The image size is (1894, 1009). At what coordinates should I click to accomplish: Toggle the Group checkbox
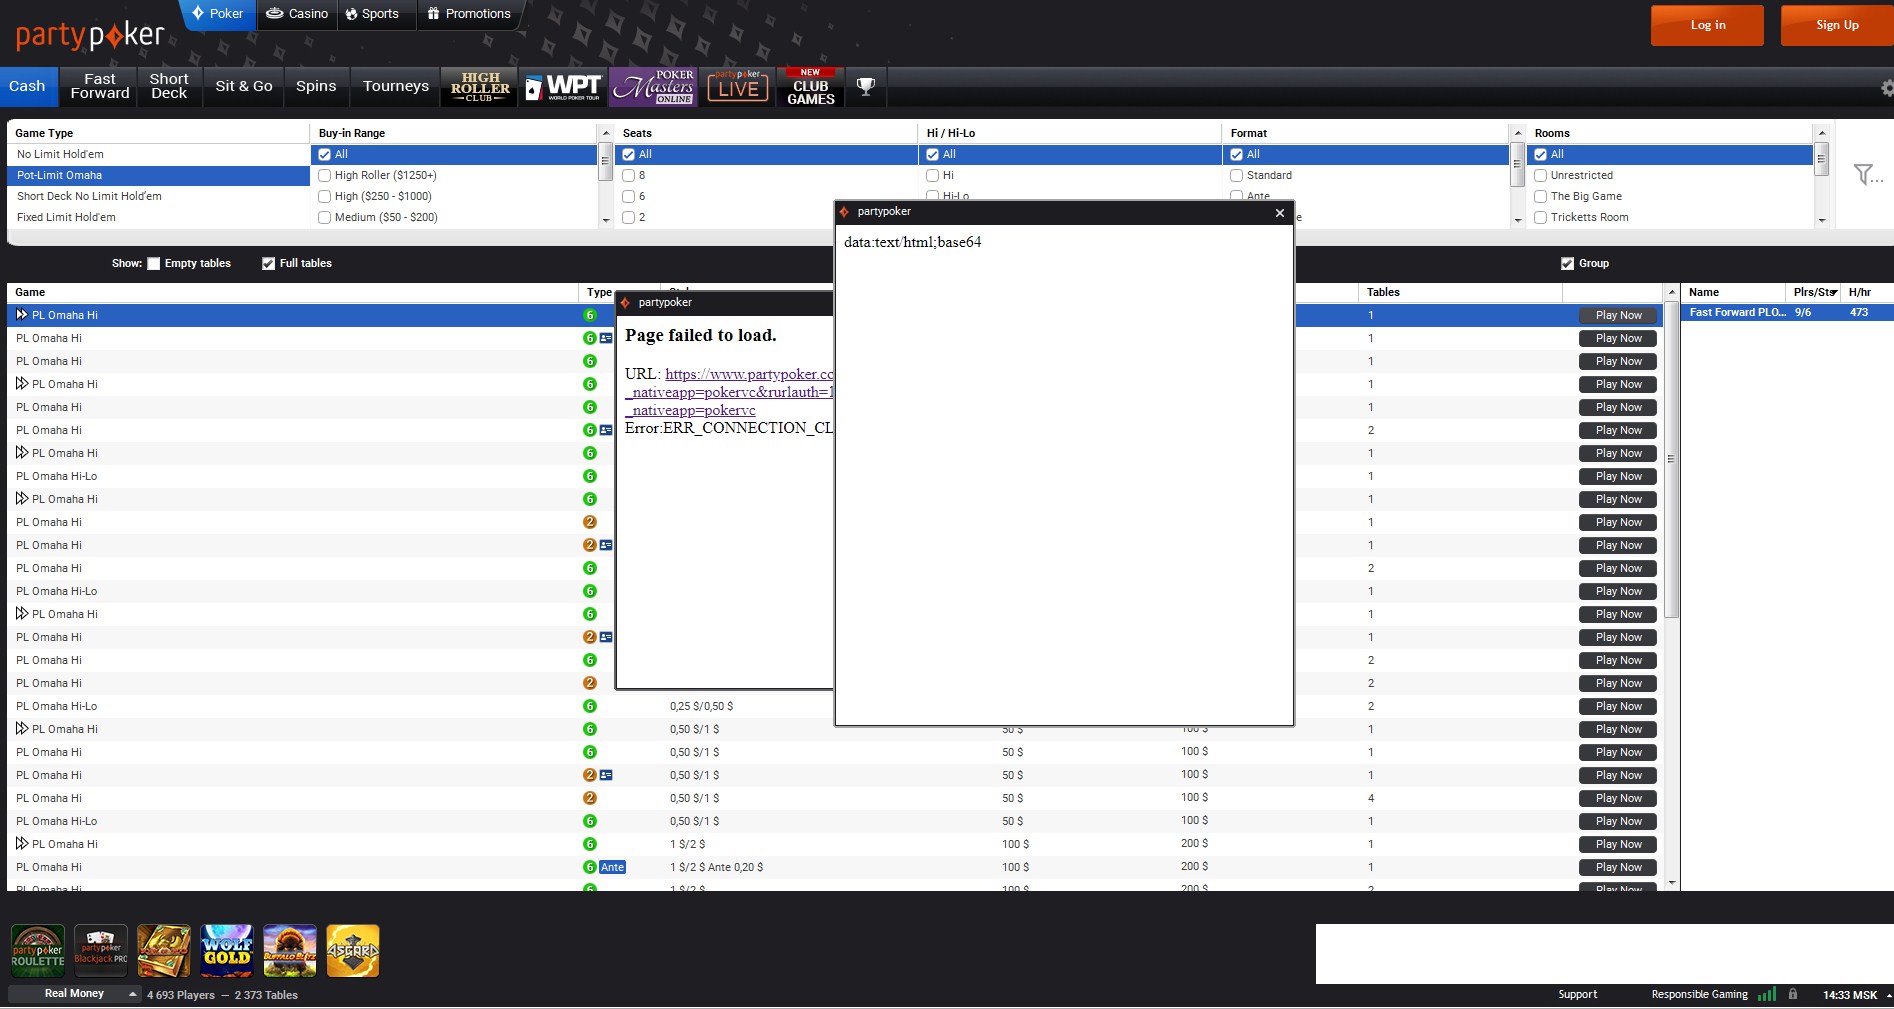pyautogui.click(x=1567, y=264)
